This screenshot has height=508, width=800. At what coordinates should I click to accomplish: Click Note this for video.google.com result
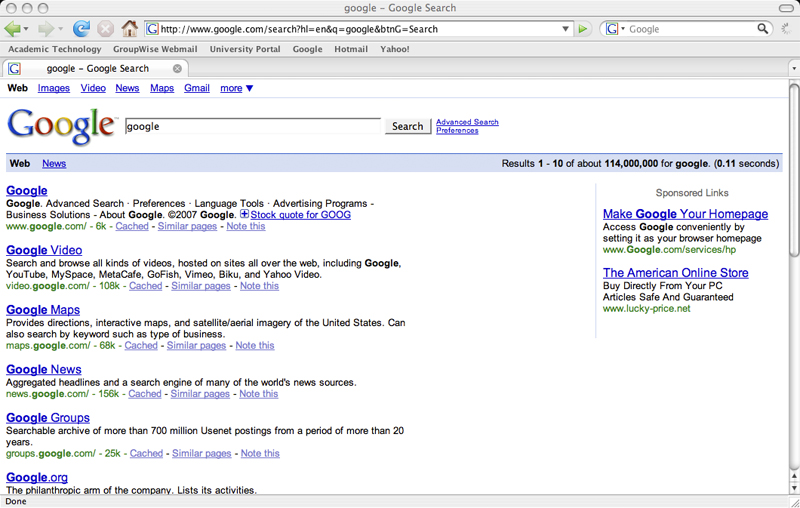259,286
